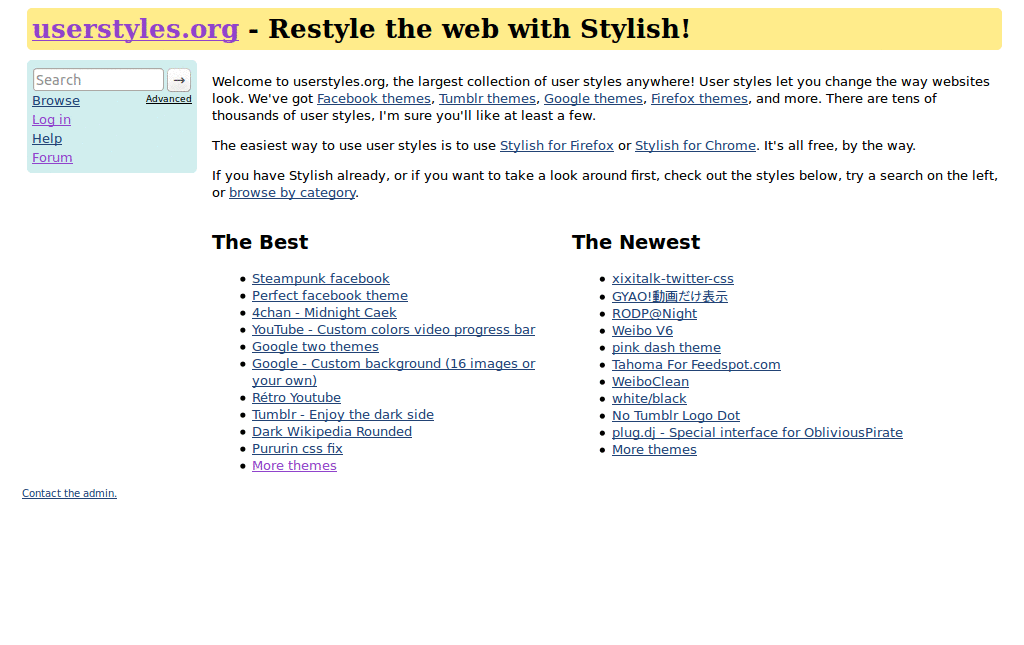
Task: Open 4chan - Midnight Caek style
Action: pos(324,313)
